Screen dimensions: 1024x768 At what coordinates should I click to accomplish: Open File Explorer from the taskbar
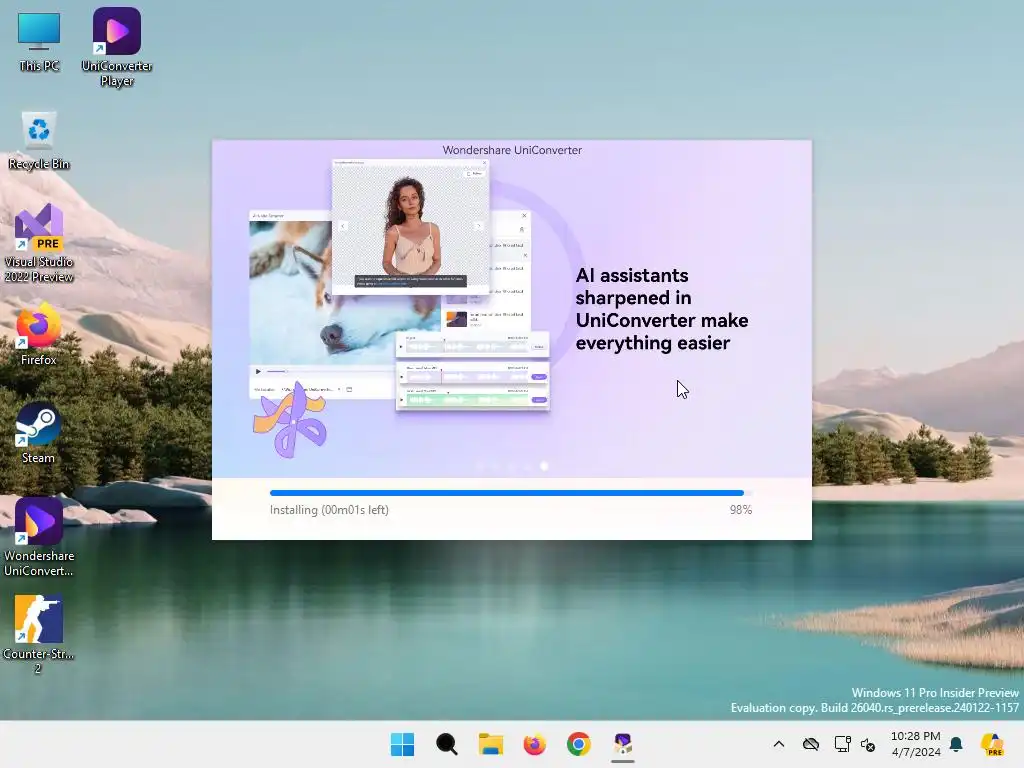coord(490,744)
